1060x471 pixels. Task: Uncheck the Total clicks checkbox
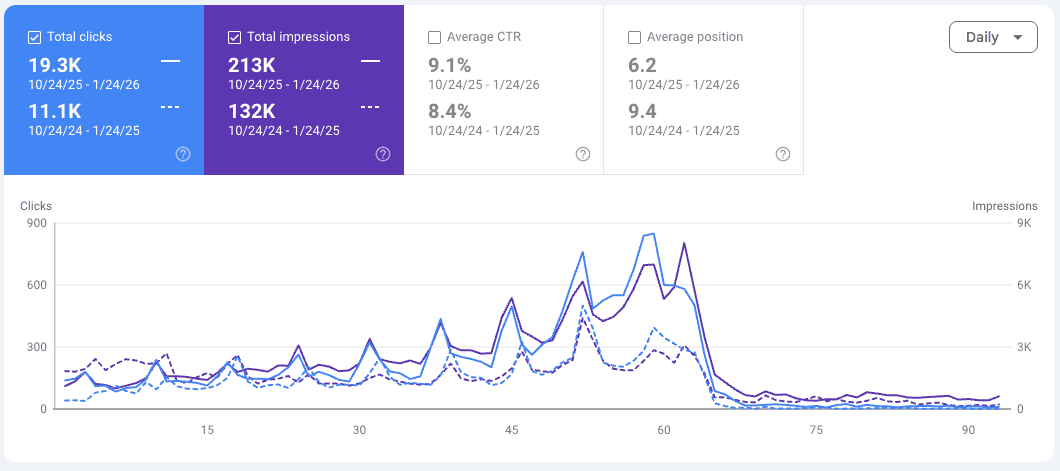[35, 37]
